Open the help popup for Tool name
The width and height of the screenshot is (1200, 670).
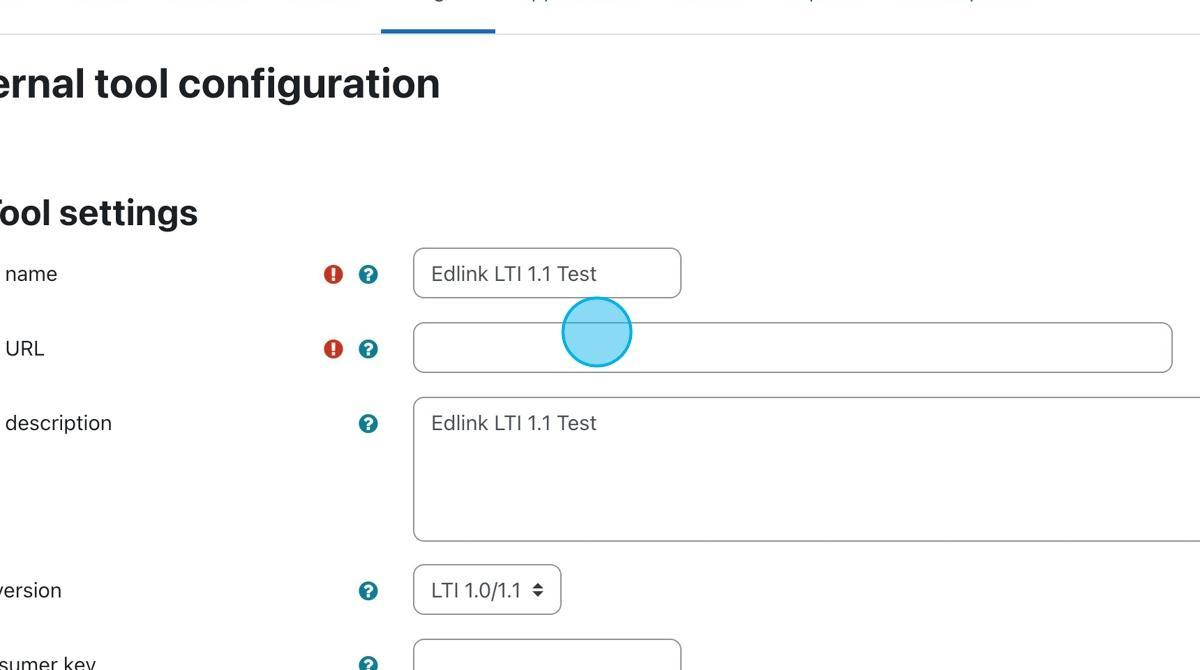coord(368,273)
